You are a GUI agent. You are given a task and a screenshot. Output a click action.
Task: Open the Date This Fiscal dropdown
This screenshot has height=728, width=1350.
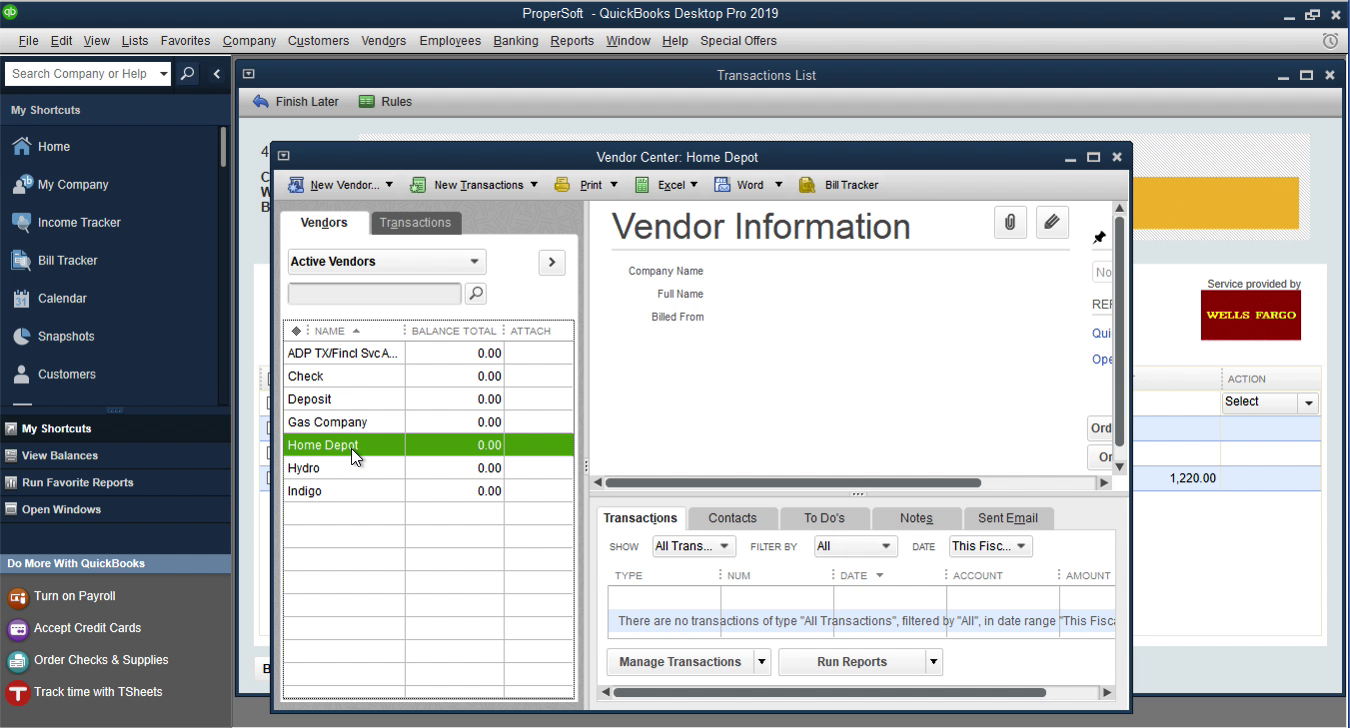(x=990, y=546)
